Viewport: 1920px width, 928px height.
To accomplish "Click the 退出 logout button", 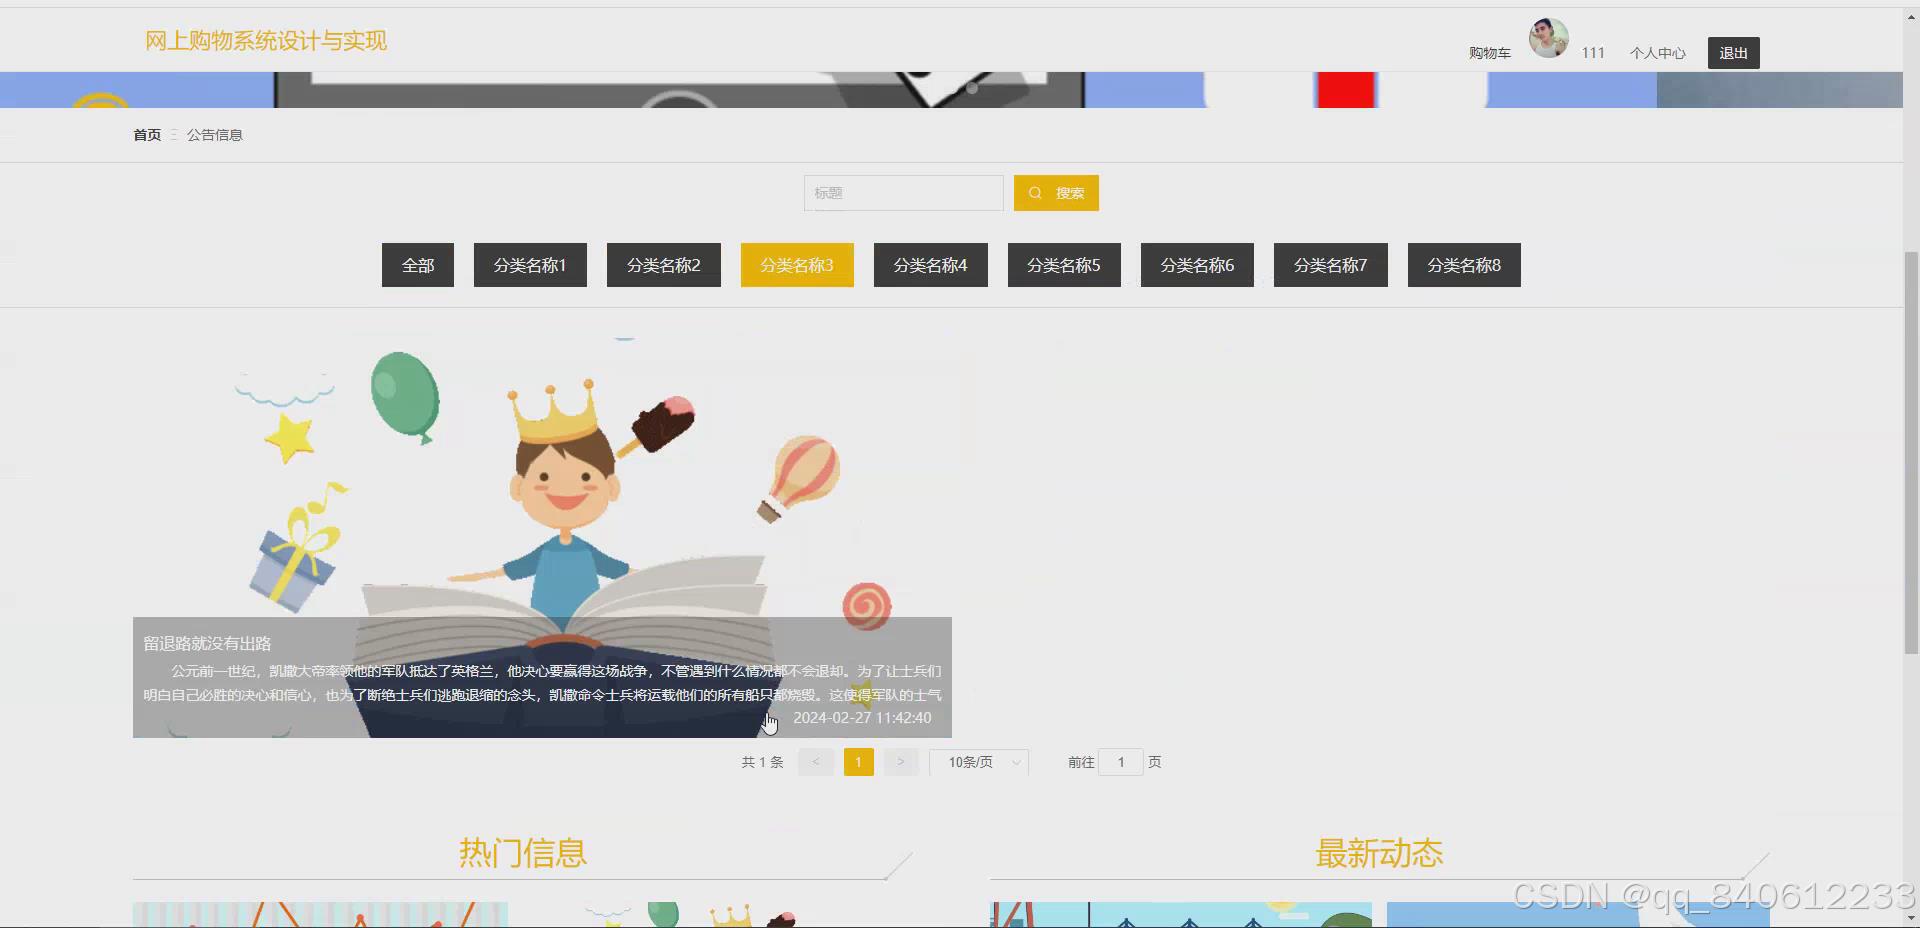I will pyautogui.click(x=1733, y=52).
